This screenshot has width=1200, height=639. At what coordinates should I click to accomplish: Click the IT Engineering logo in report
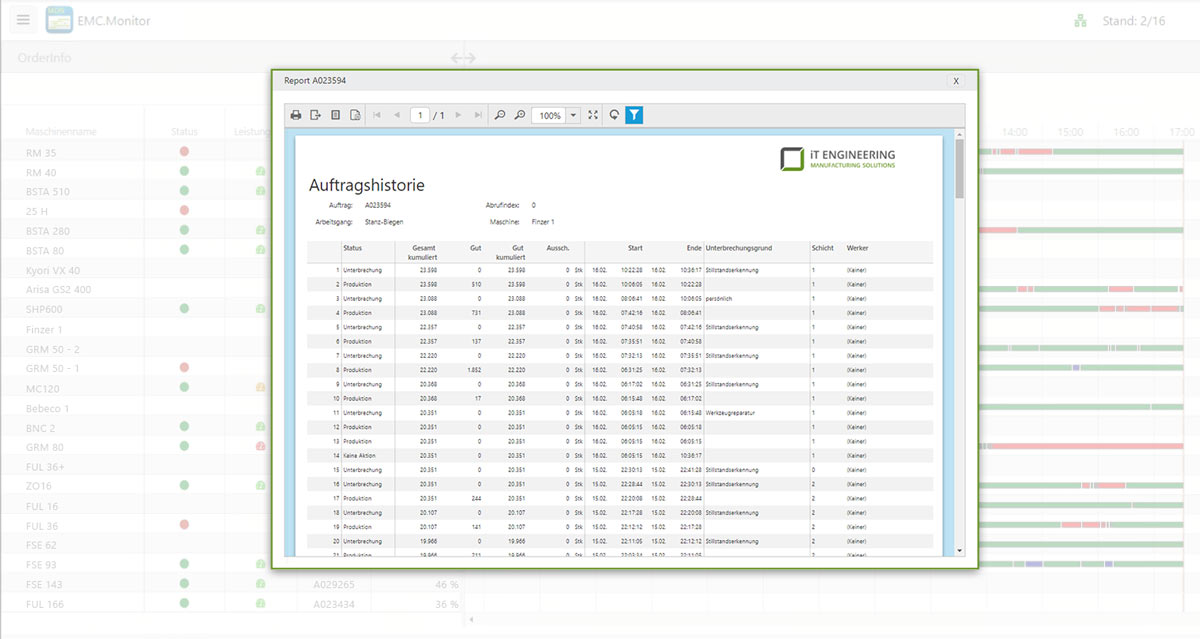point(838,158)
